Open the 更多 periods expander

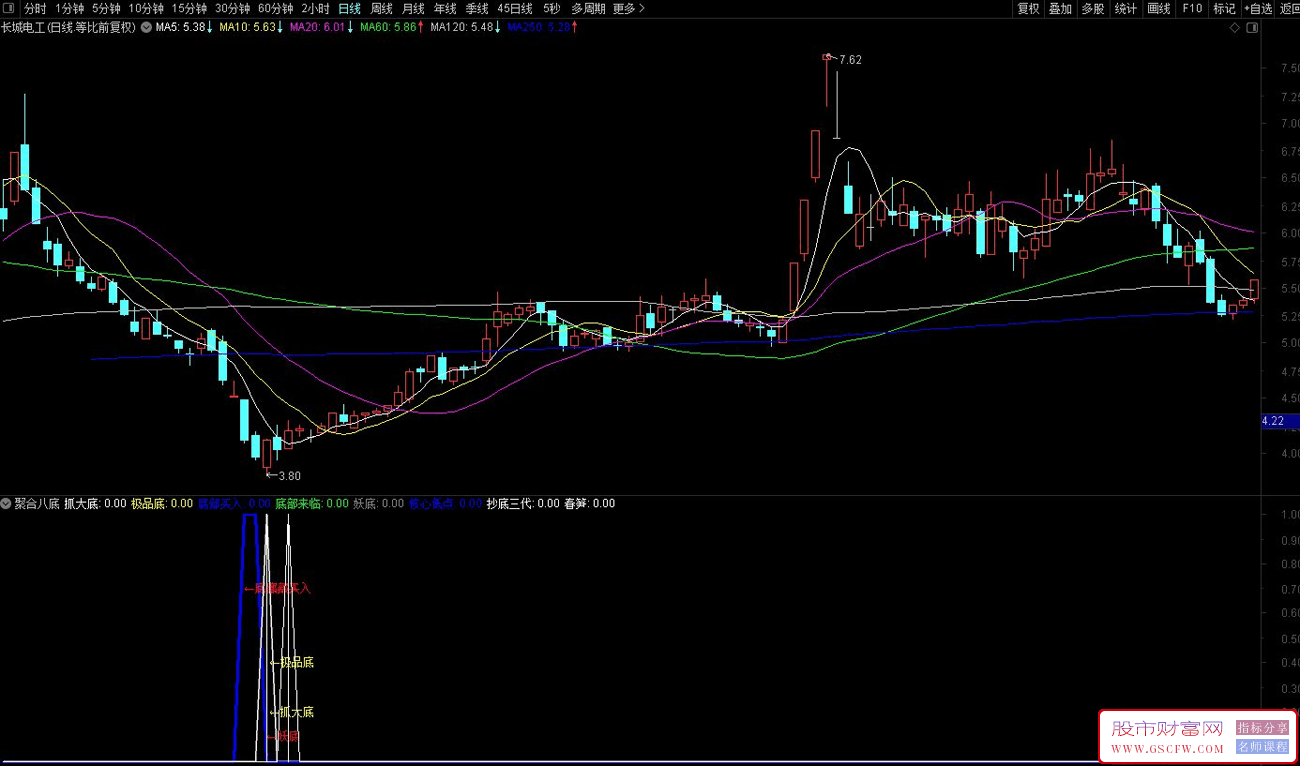628,9
